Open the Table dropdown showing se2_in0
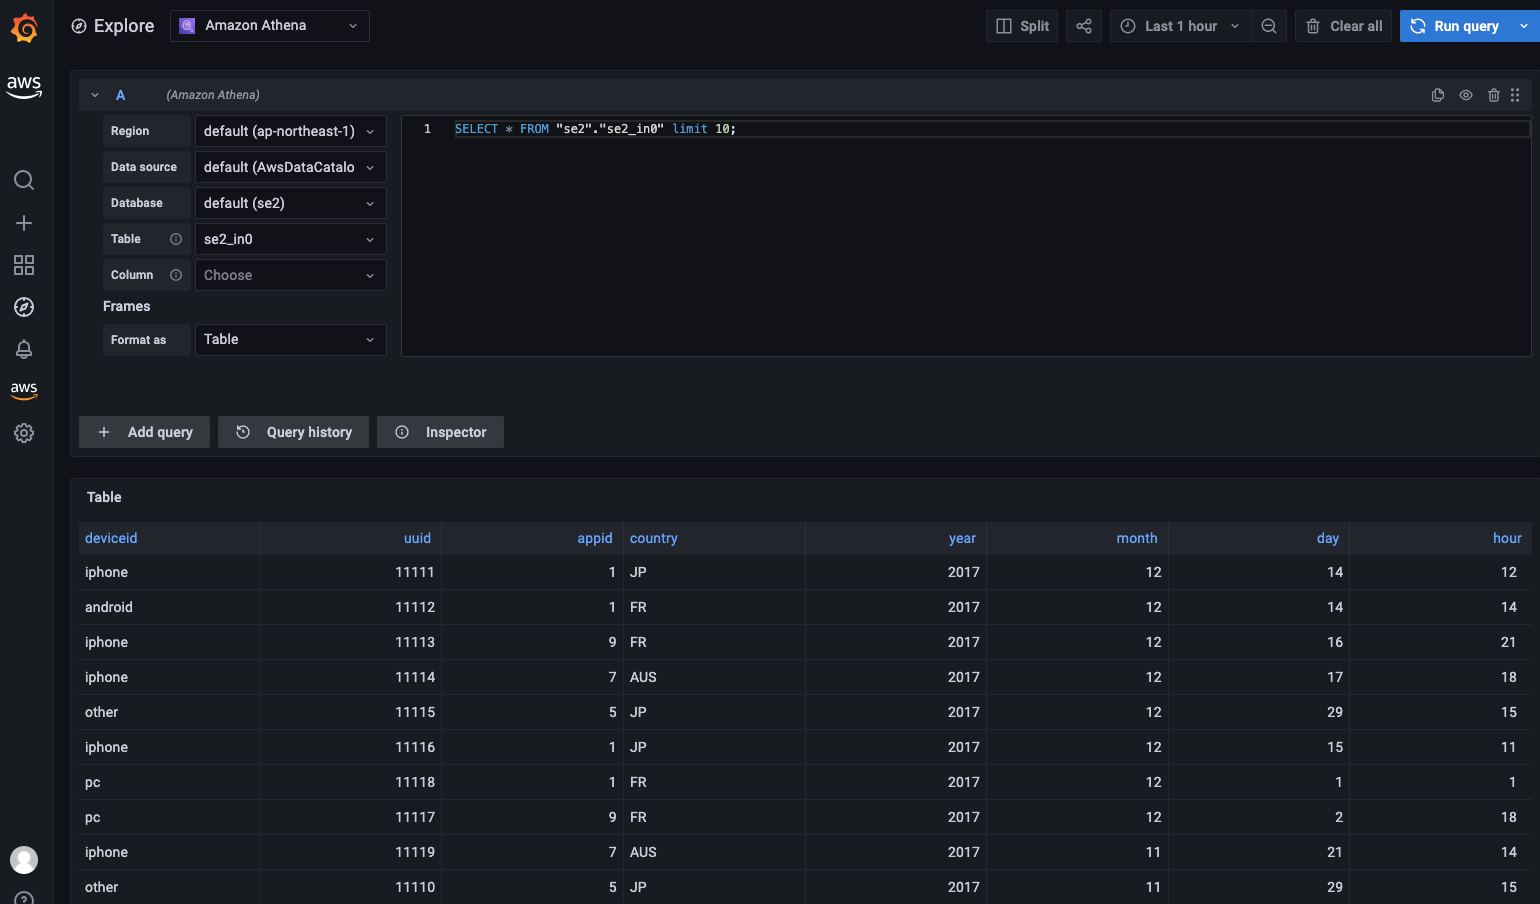Viewport: 1540px width, 904px height. point(290,239)
